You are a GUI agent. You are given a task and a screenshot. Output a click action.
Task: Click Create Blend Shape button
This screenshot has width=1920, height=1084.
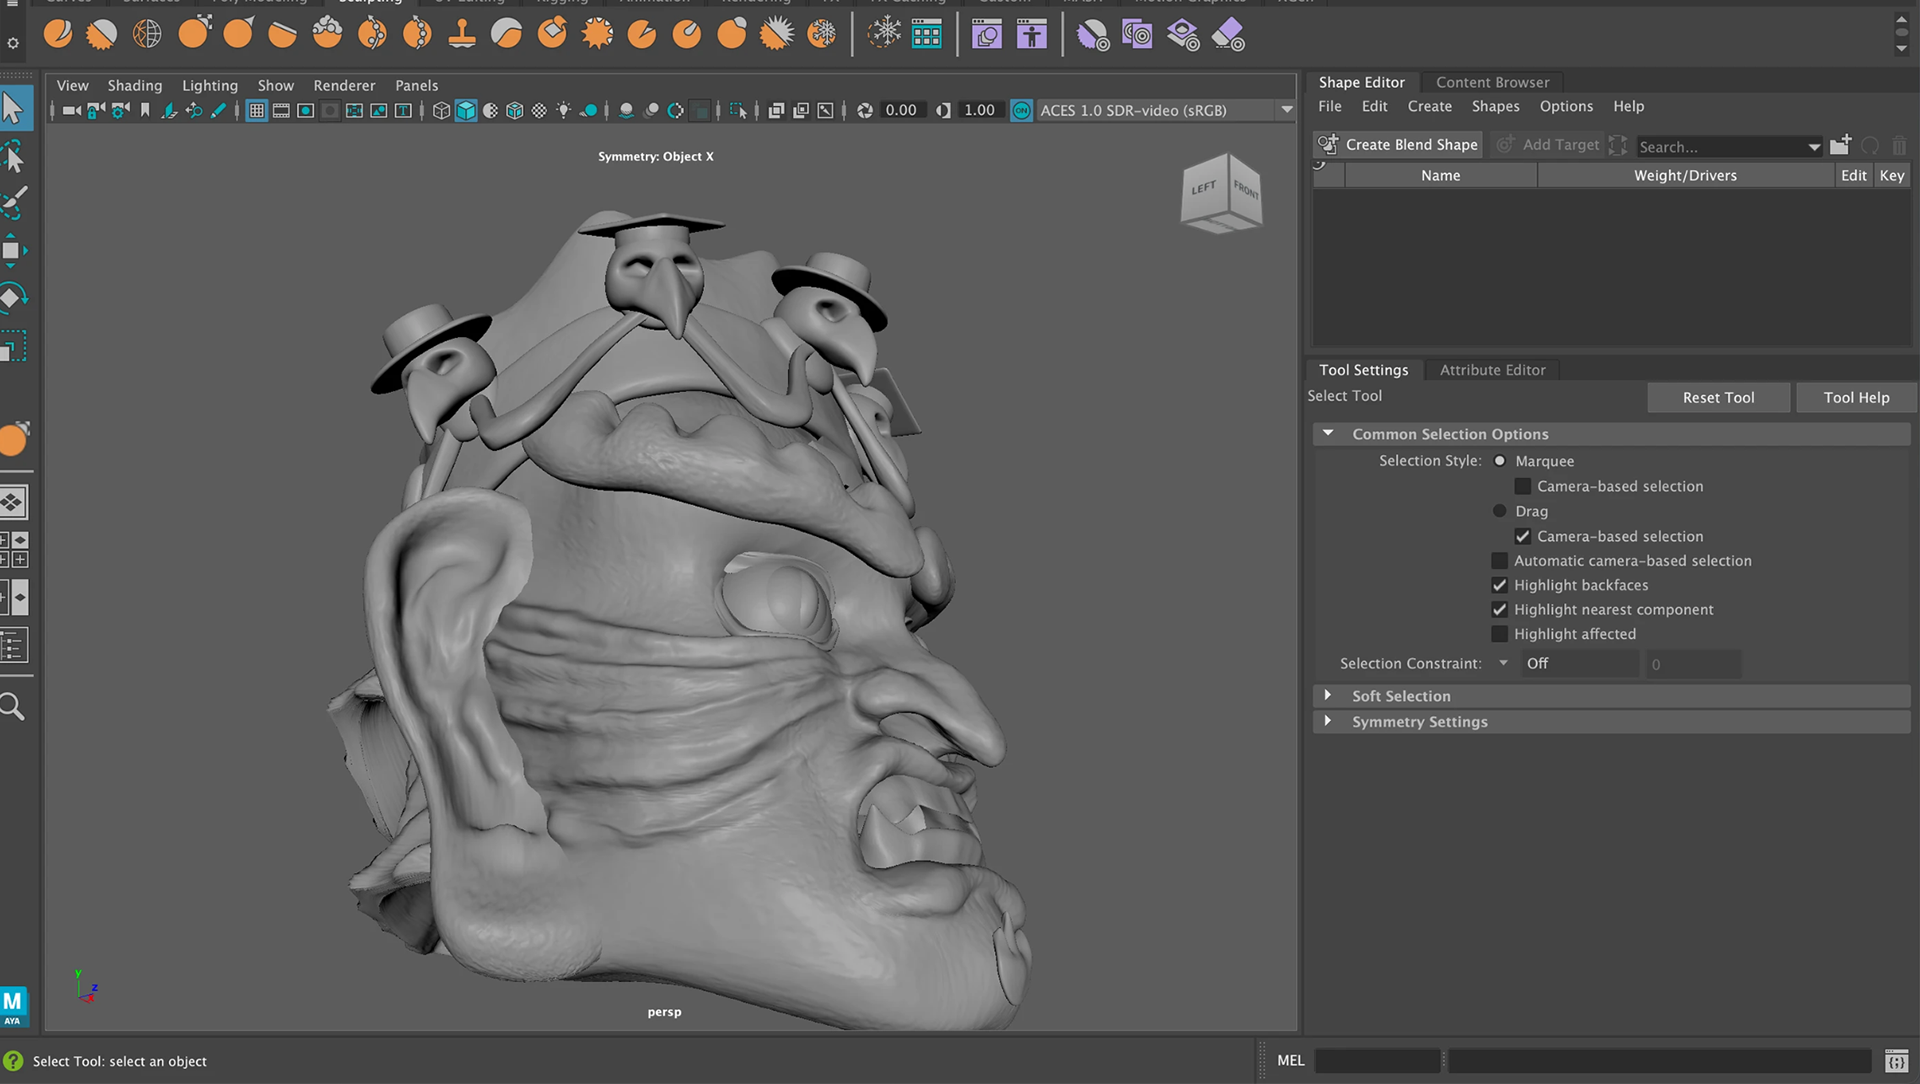[x=1398, y=145]
